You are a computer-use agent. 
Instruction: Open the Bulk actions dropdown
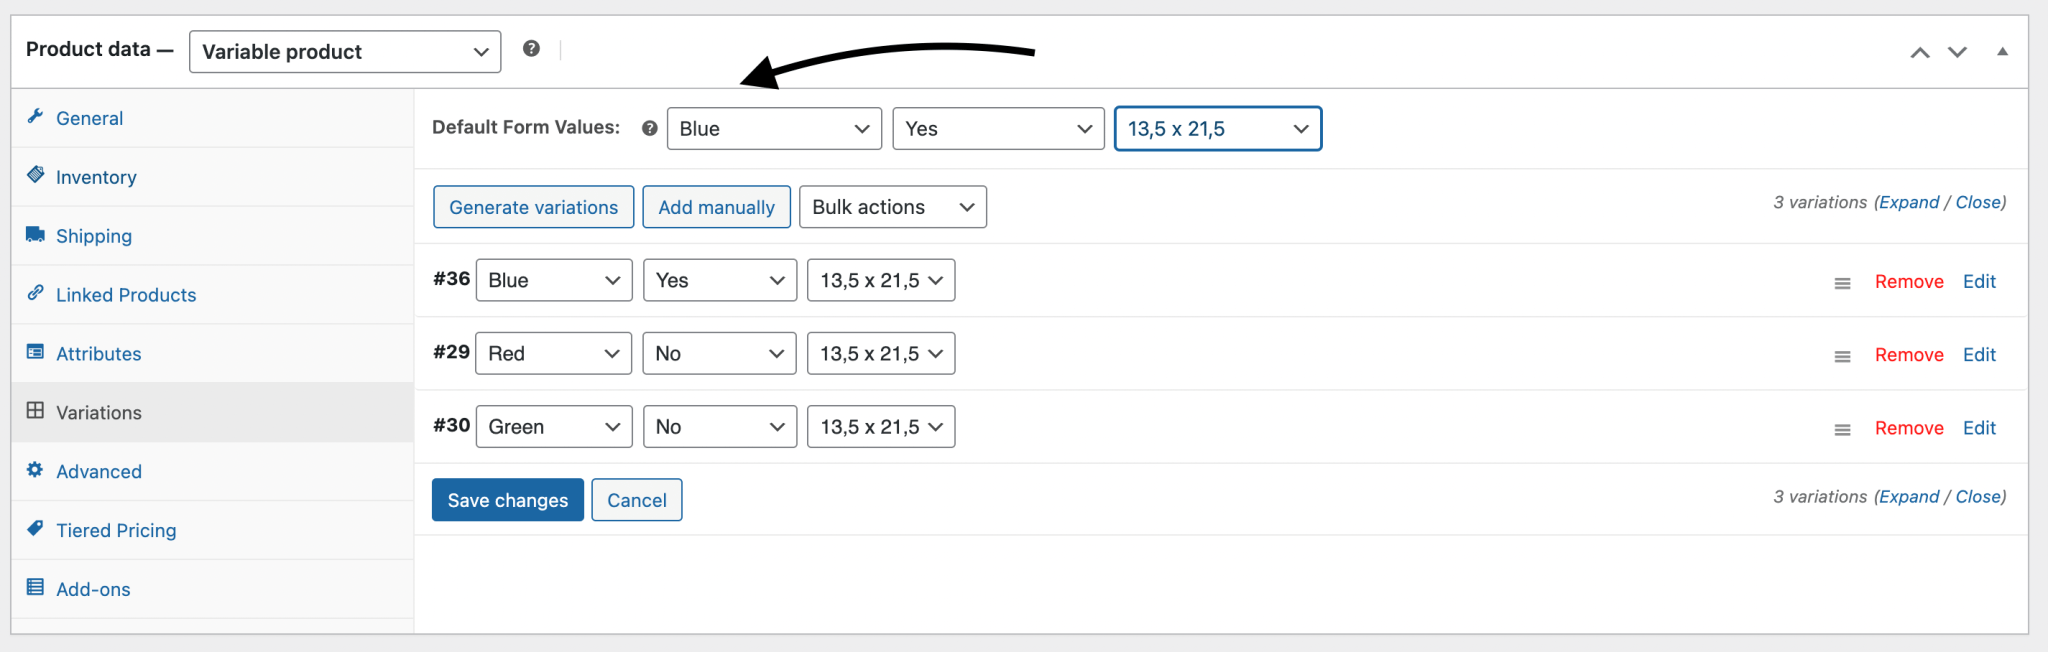coord(892,207)
